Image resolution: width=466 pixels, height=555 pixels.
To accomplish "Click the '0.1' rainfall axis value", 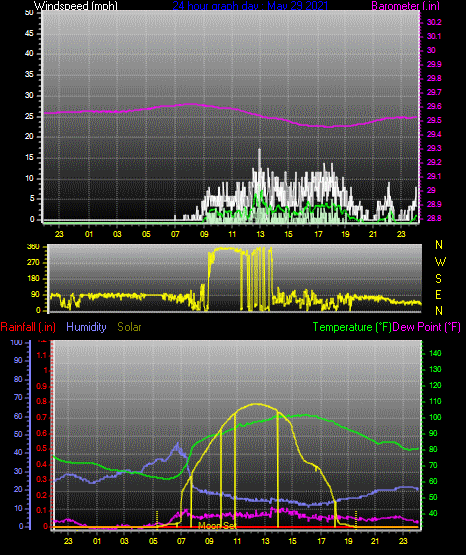I will [42, 511].
